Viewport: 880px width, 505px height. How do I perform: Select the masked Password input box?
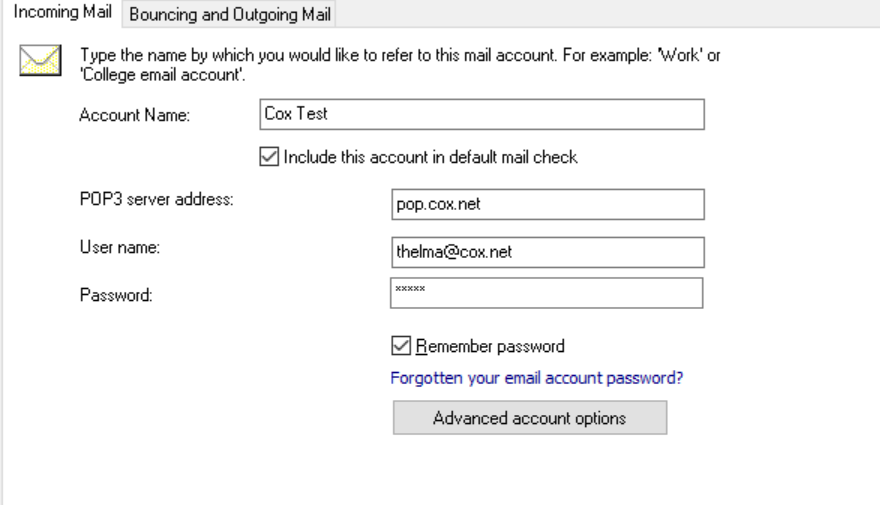pyautogui.click(x=547, y=293)
